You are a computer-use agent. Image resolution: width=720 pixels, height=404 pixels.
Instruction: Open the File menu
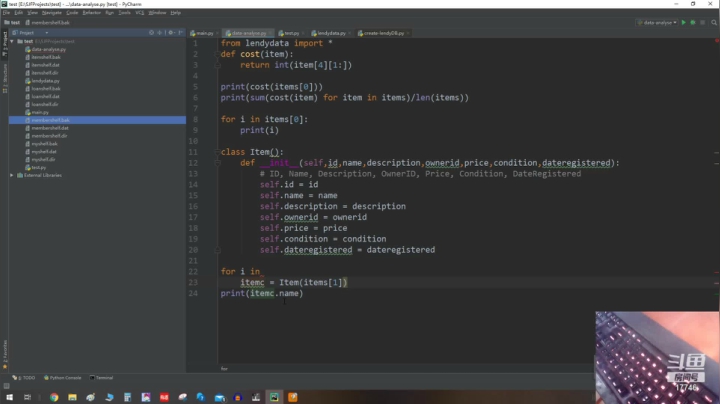click(6, 13)
